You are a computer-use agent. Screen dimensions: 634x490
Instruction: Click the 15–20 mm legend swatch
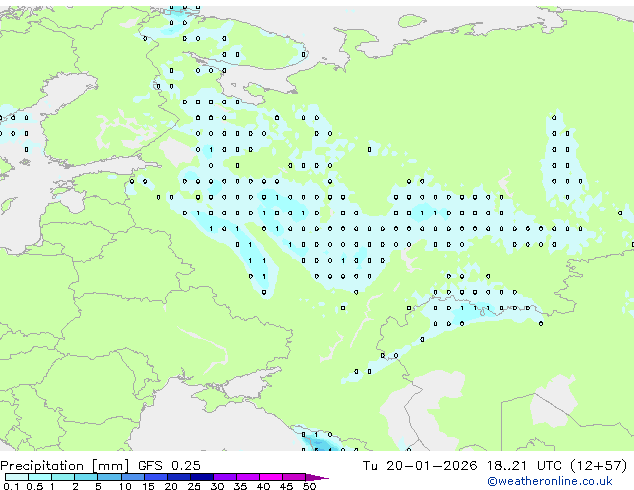156,477
